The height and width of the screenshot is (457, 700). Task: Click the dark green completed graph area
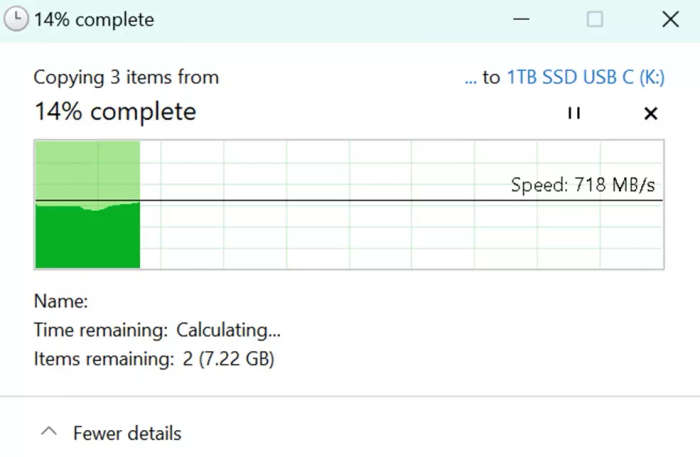(x=88, y=237)
